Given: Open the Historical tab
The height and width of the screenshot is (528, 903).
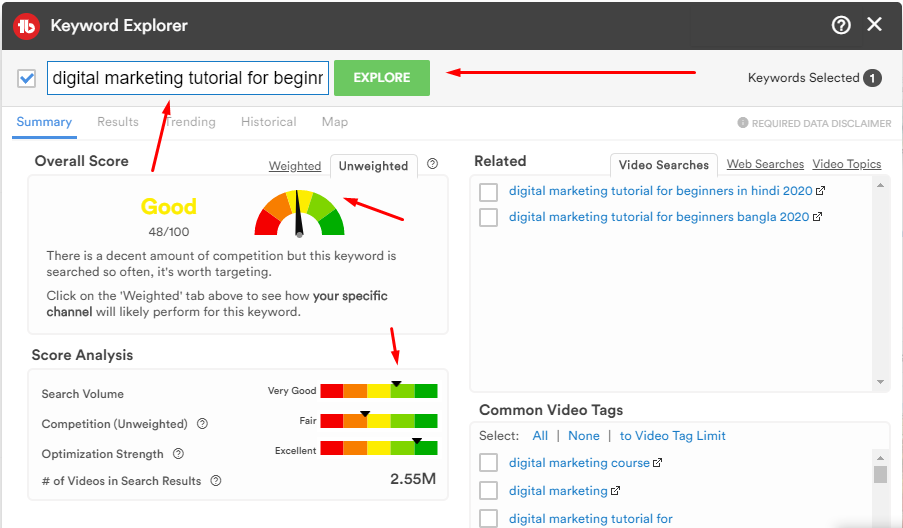Looking at the screenshot, I should [268, 122].
